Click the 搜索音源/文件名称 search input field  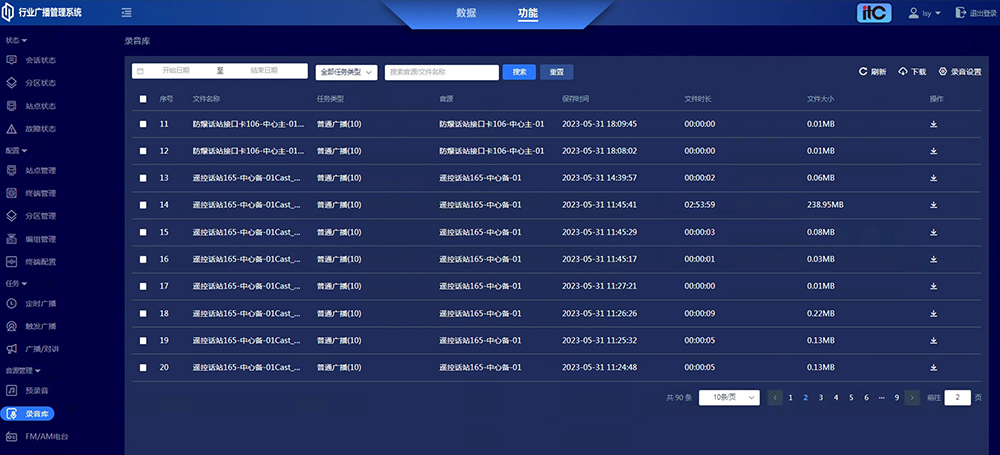pyautogui.click(x=441, y=72)
